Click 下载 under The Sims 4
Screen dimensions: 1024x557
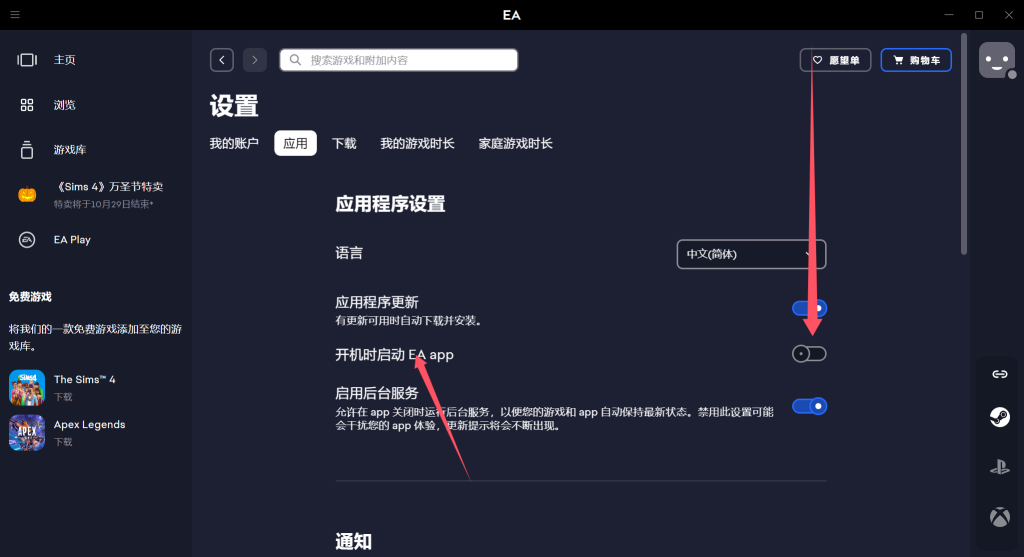click(63, 396)
